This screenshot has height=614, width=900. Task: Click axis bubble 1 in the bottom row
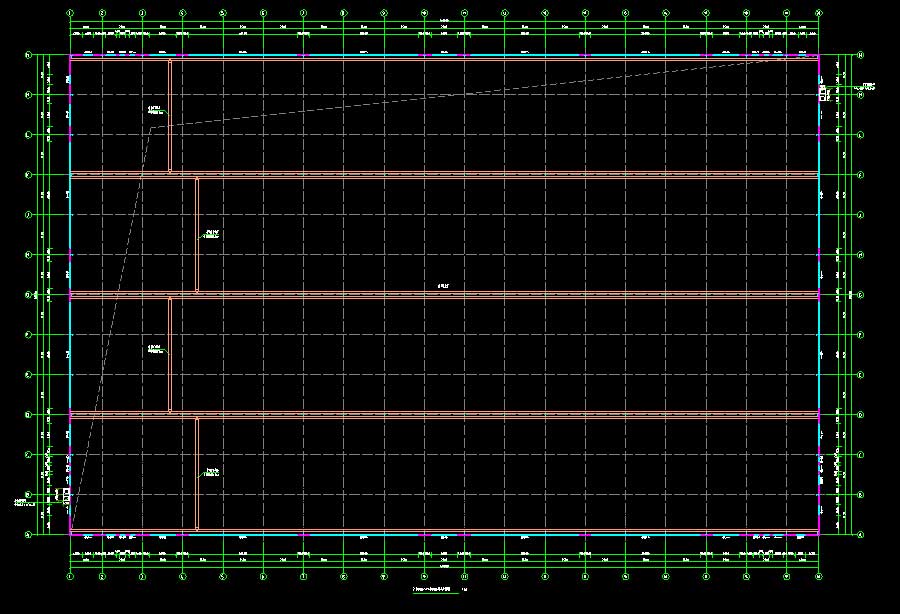[70, 576]
